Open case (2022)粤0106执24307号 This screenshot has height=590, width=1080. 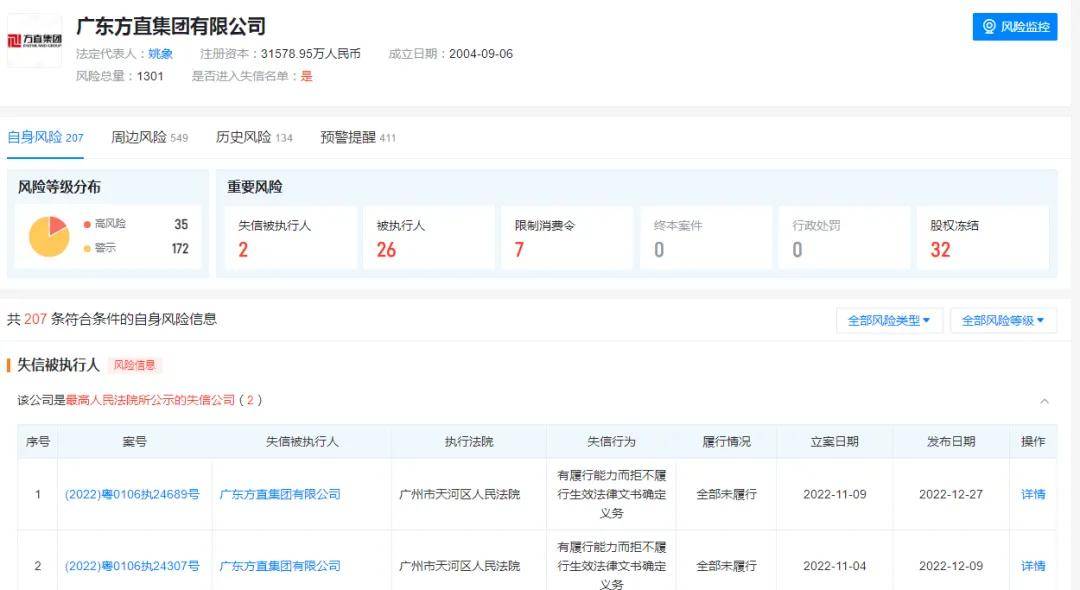coord(132,566)
